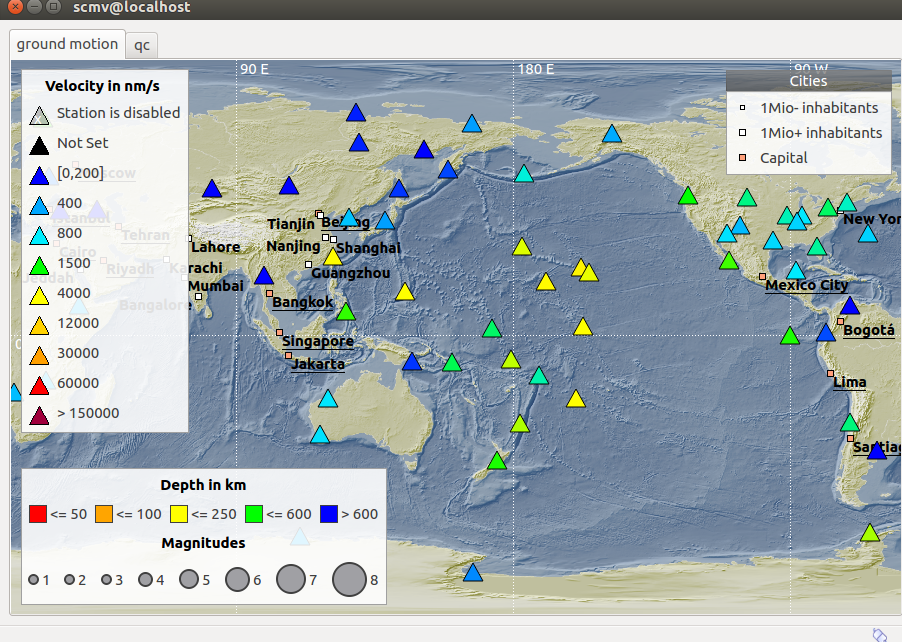Click the red 60000 legend triangle

coord(39,386)
